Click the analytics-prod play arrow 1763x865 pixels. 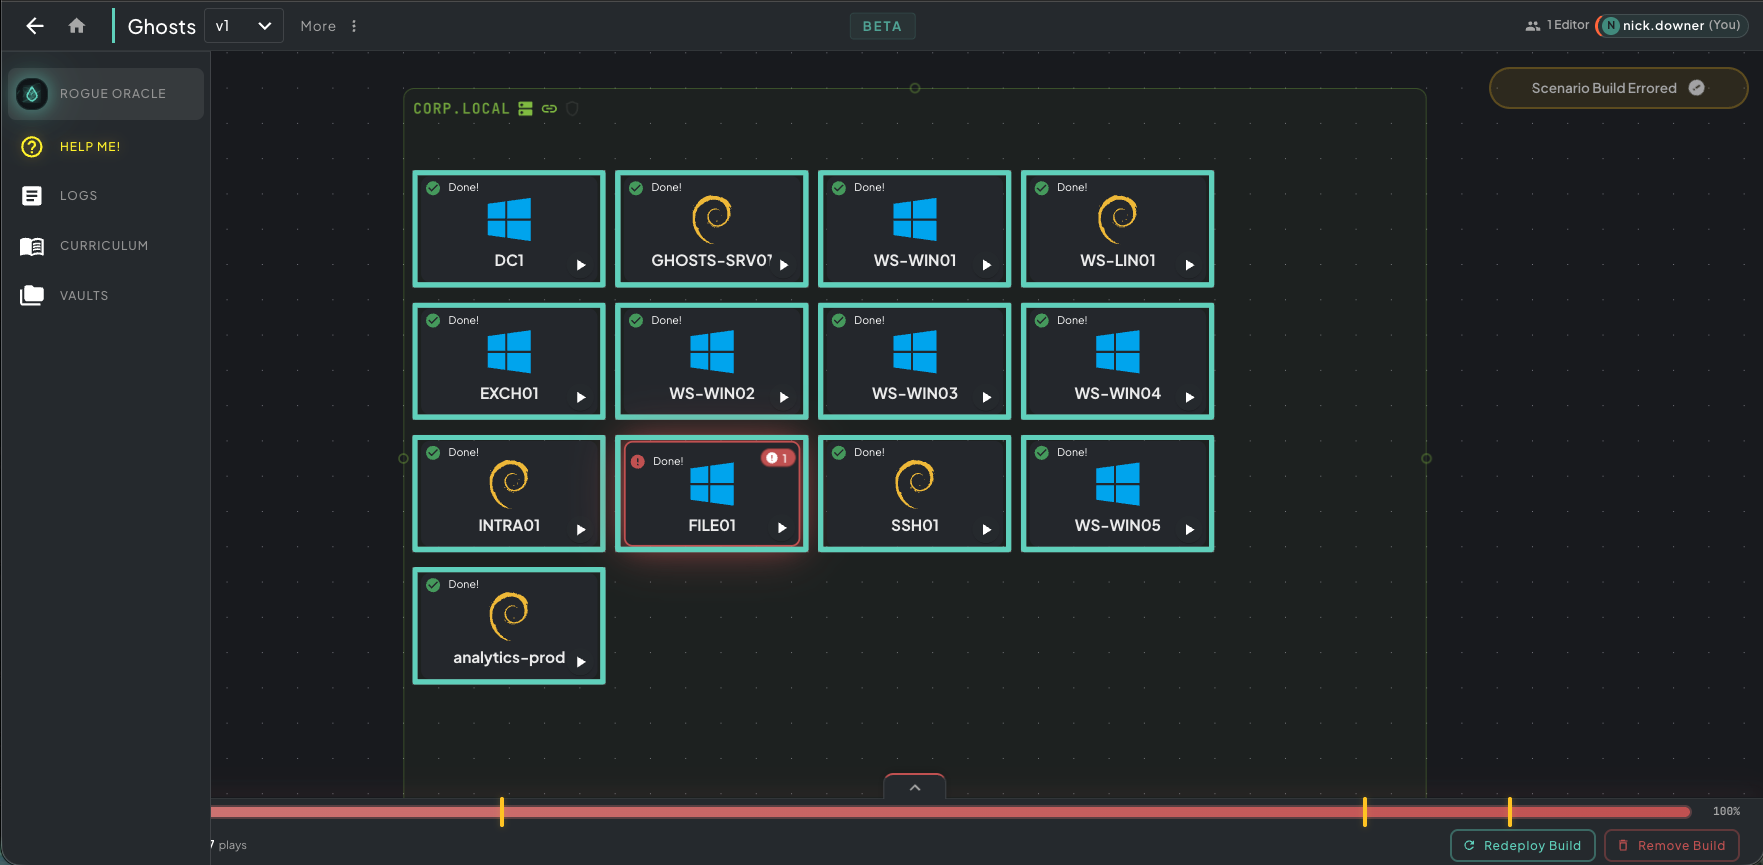(581, 662)
